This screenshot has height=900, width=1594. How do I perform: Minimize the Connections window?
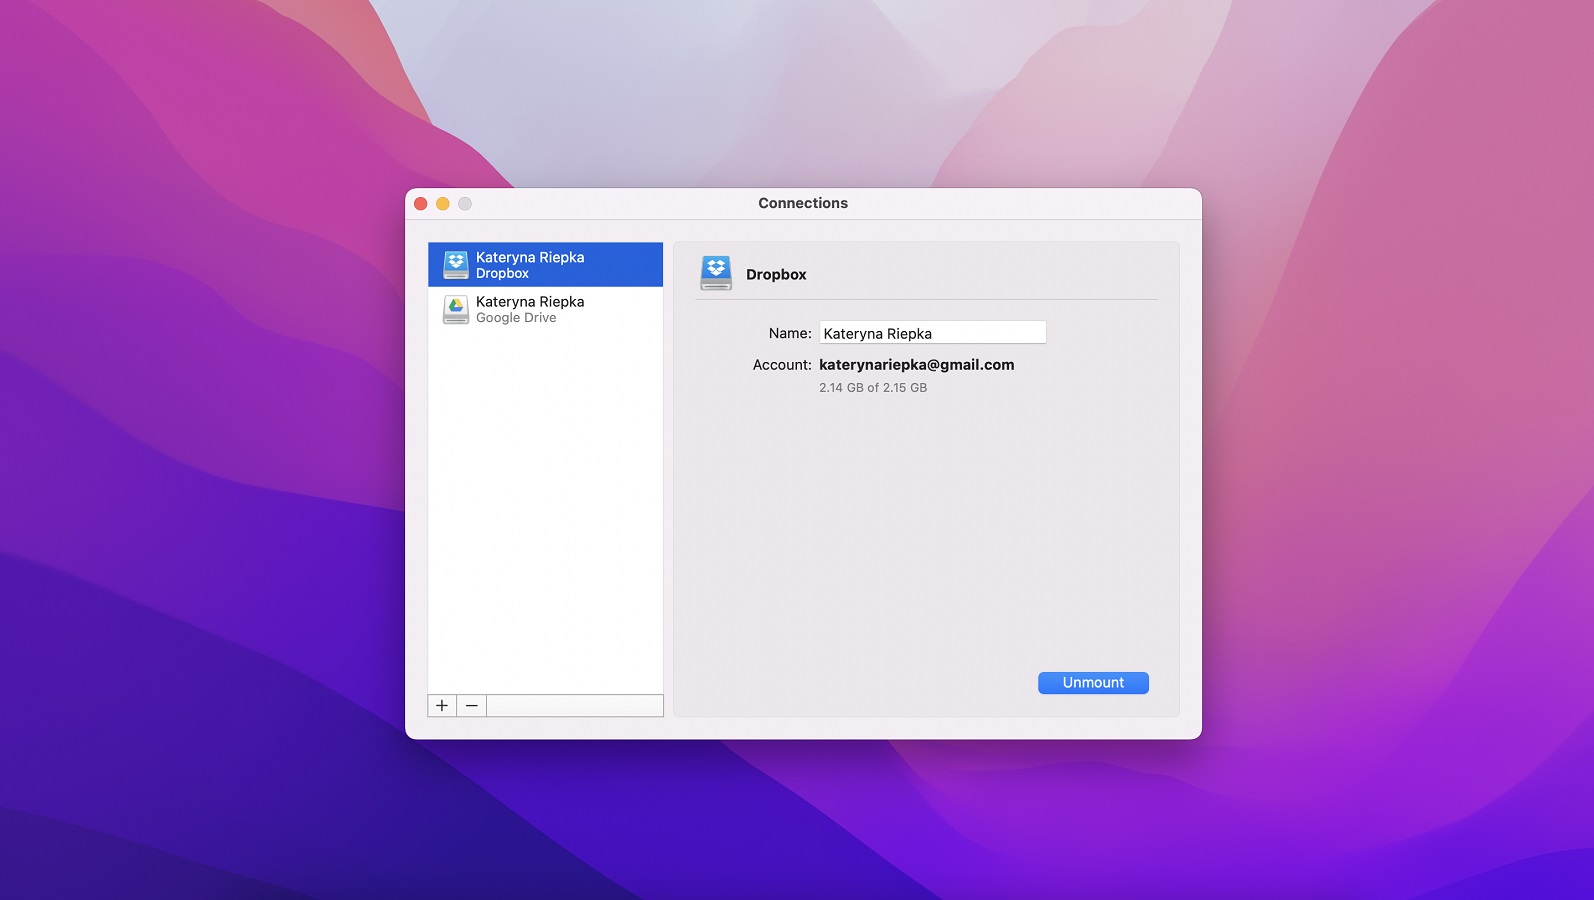[x=443, y=204]
